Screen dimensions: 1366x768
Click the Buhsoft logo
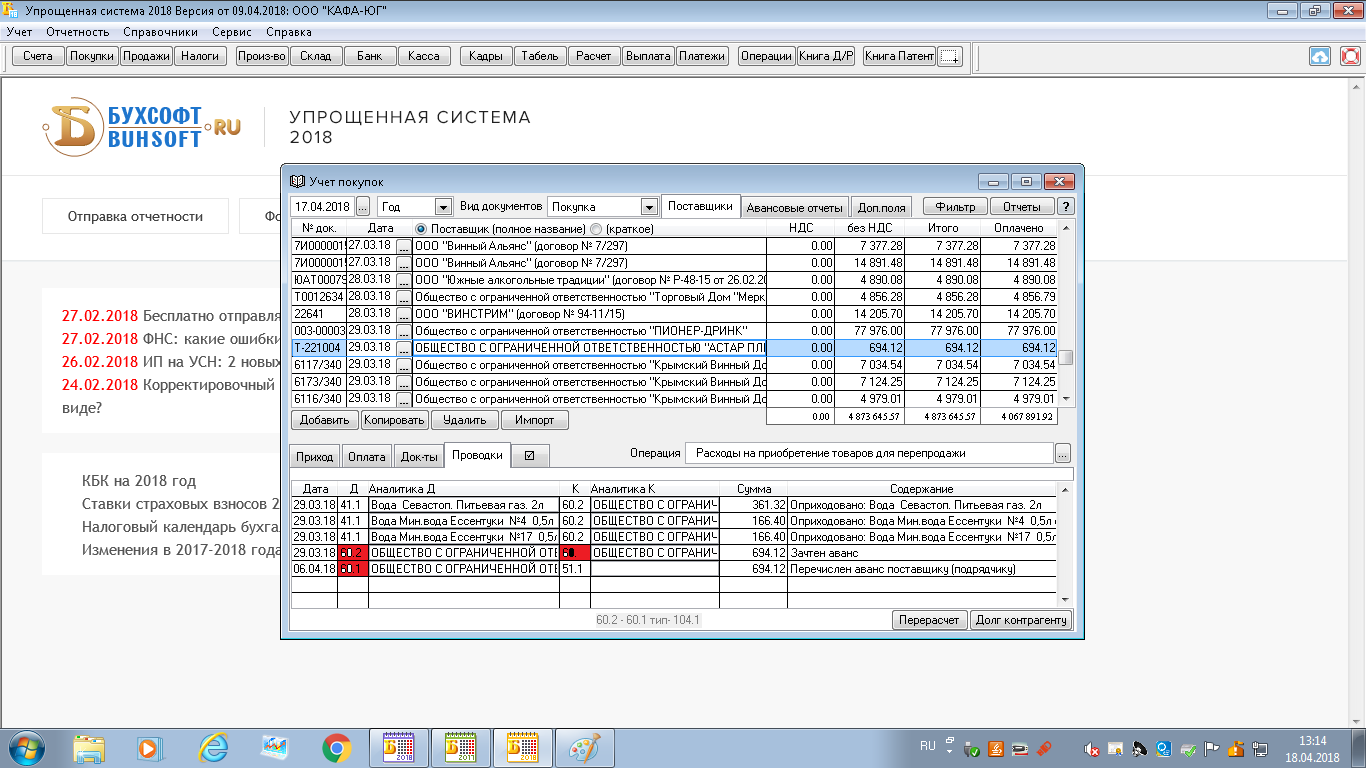click(x=140, y=127)
